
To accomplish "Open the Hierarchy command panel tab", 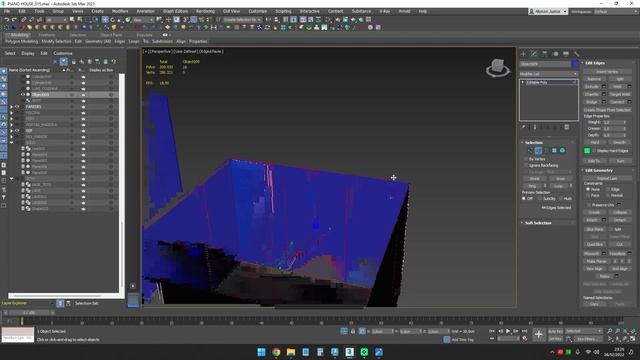I will coord(545,54).
